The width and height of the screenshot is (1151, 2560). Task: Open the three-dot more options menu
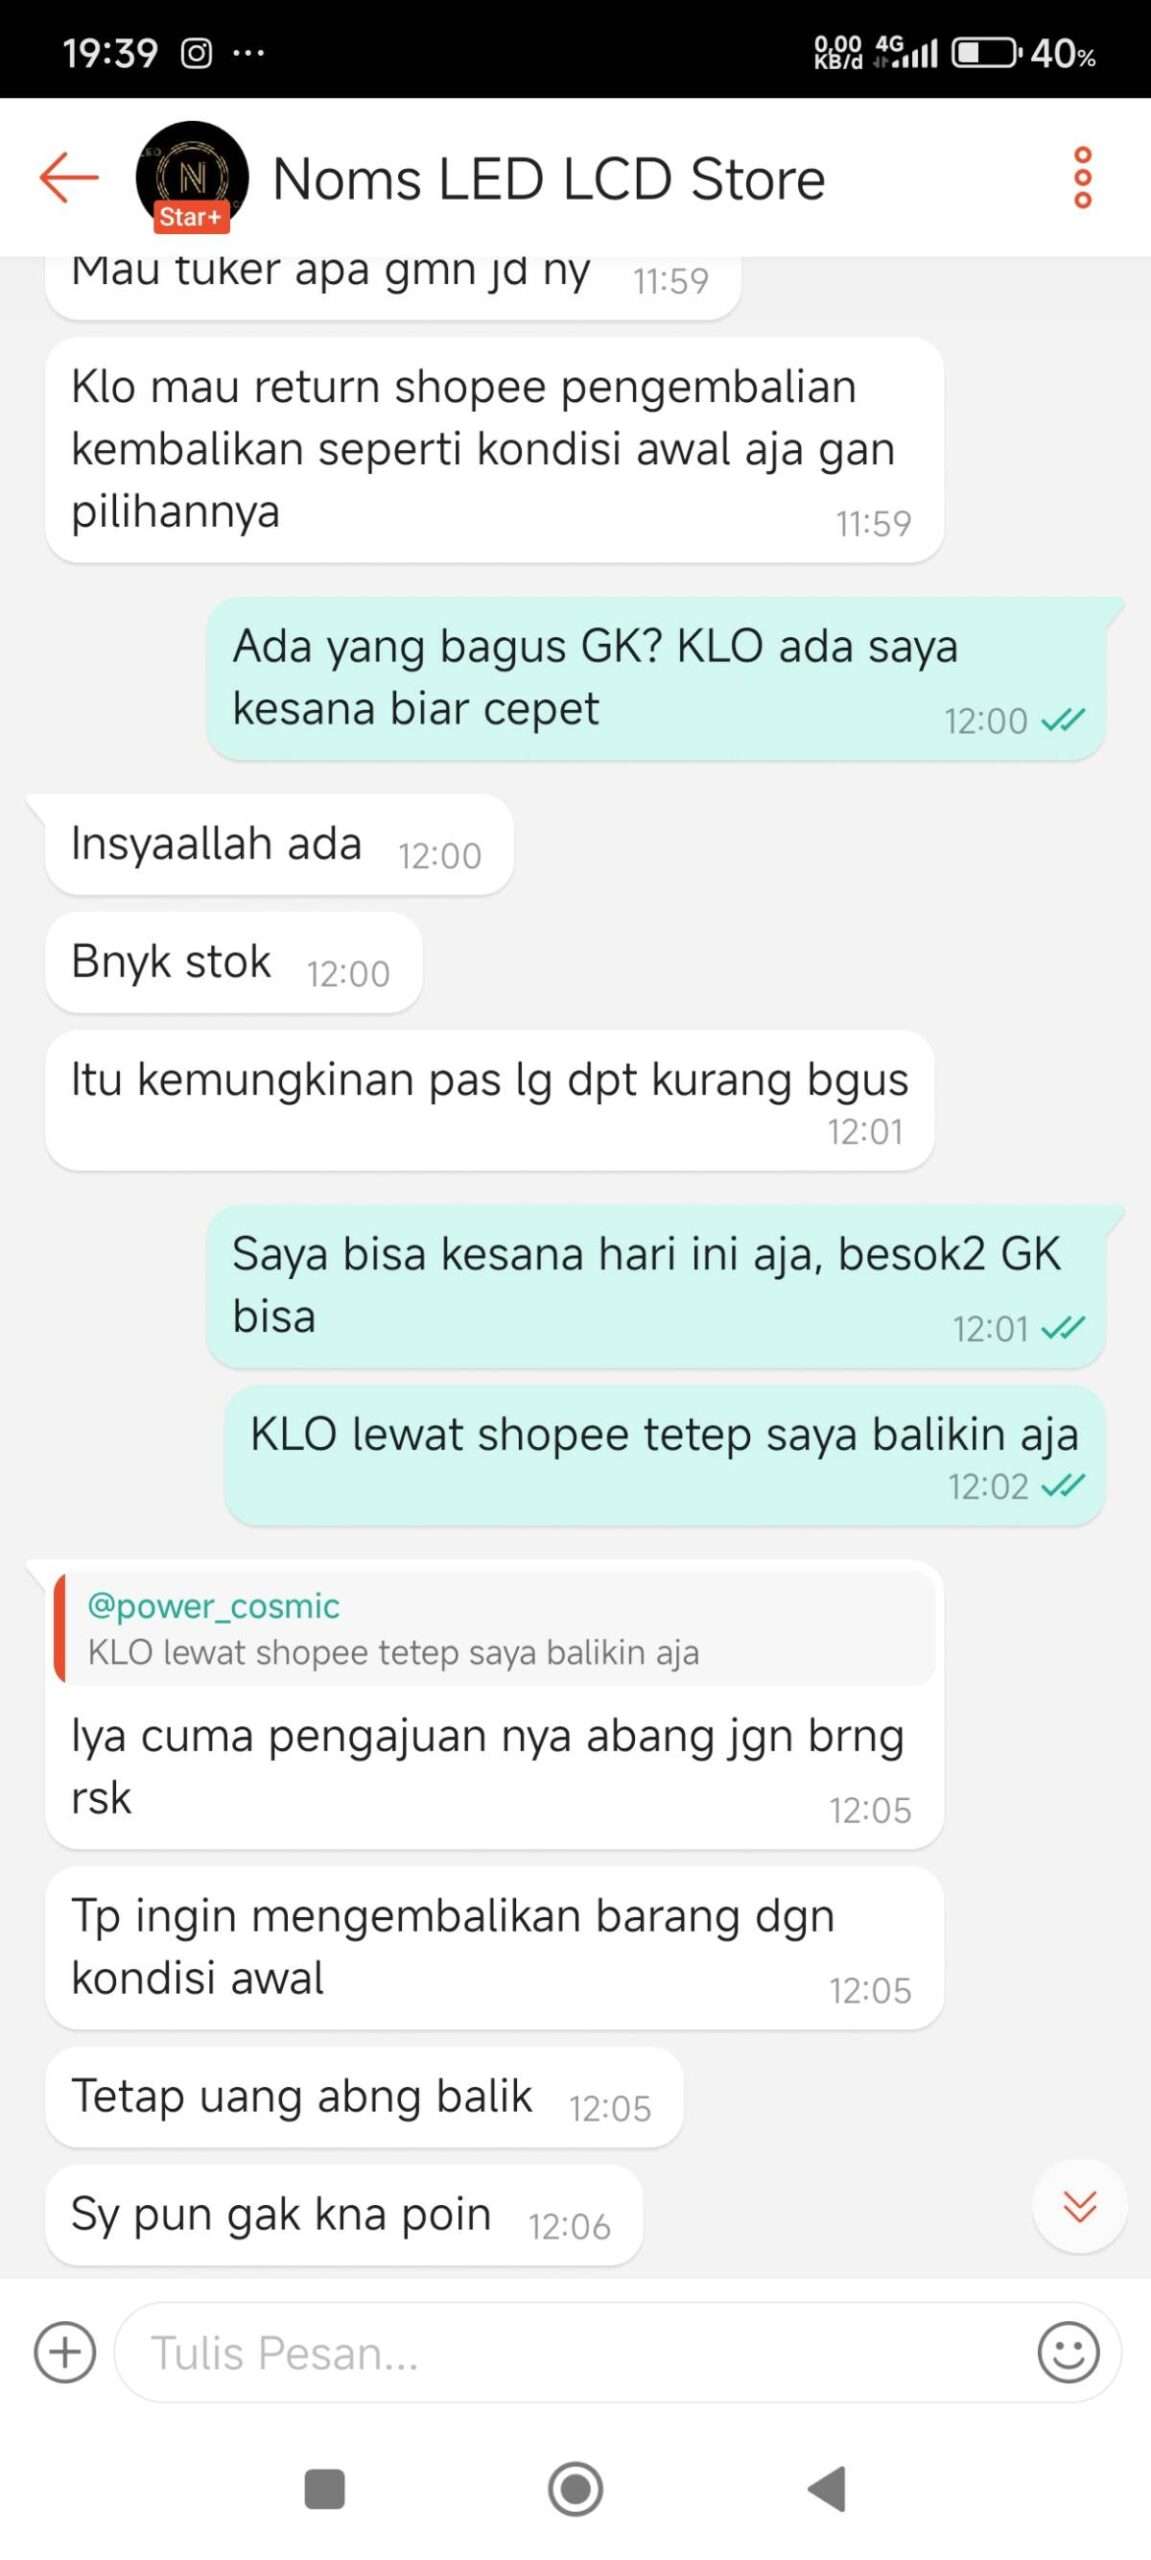(x=1082, y=178)
